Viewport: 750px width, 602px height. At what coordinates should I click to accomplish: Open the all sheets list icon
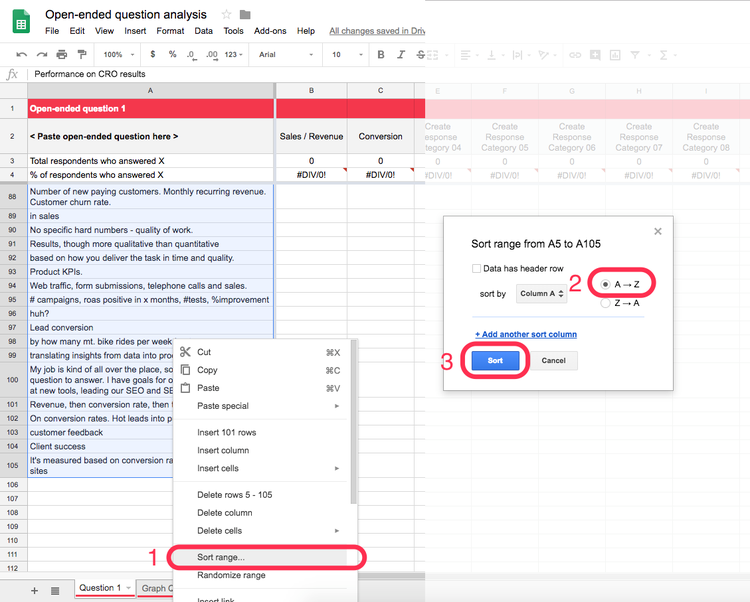click(x=55, y=591)
